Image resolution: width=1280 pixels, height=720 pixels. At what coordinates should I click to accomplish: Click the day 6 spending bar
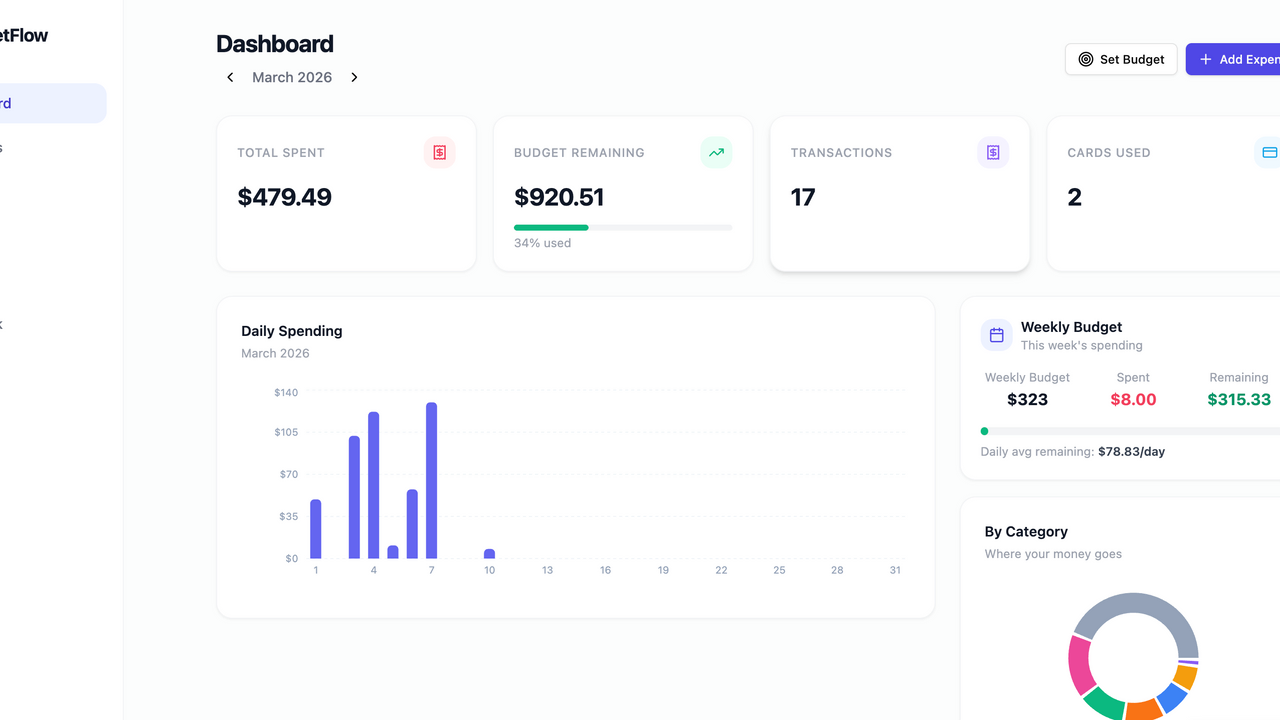(412, 524)
